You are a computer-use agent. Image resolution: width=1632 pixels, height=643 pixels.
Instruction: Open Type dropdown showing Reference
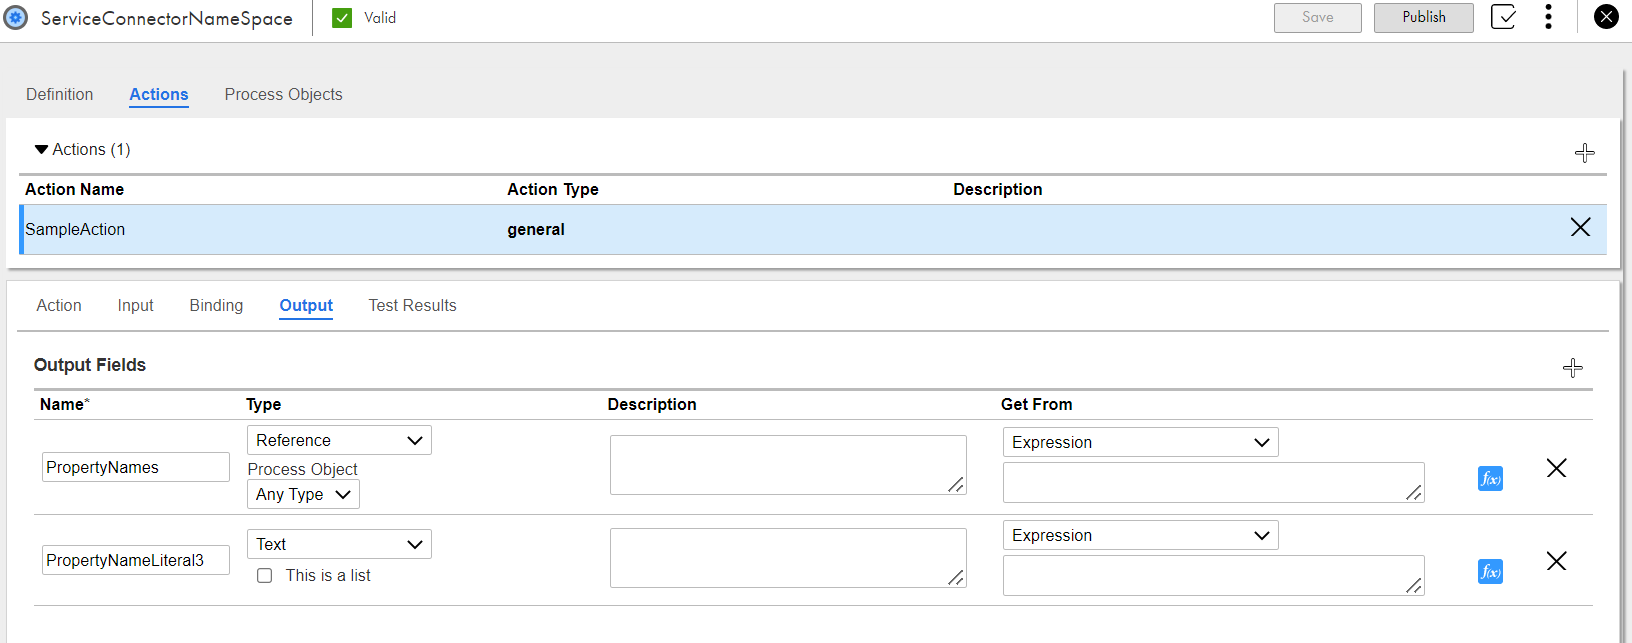(339, 440)
